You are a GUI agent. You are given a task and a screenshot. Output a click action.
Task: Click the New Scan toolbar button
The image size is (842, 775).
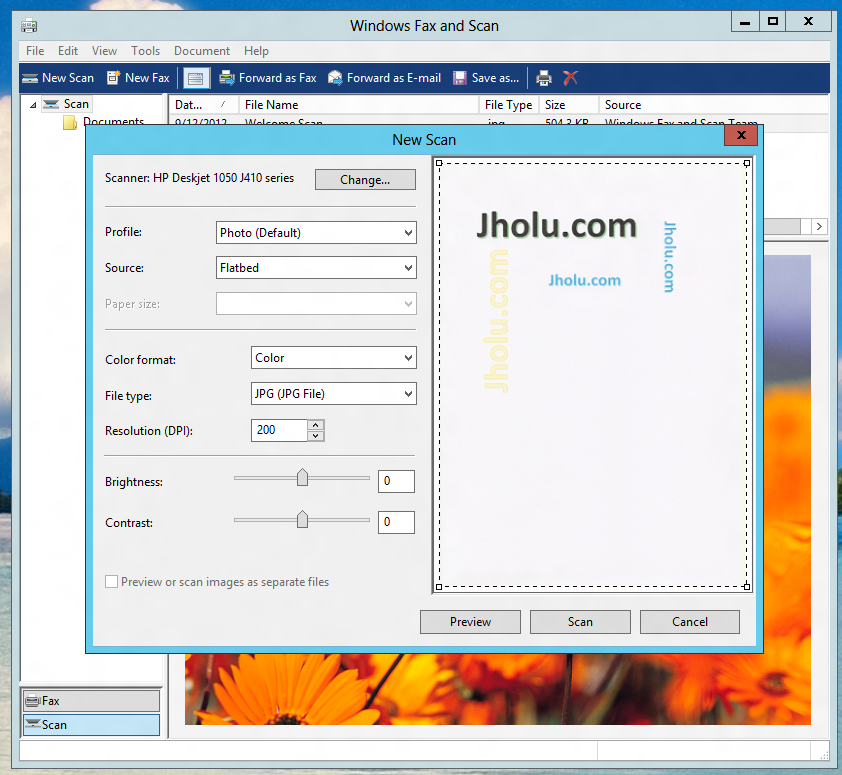[58, 78]
